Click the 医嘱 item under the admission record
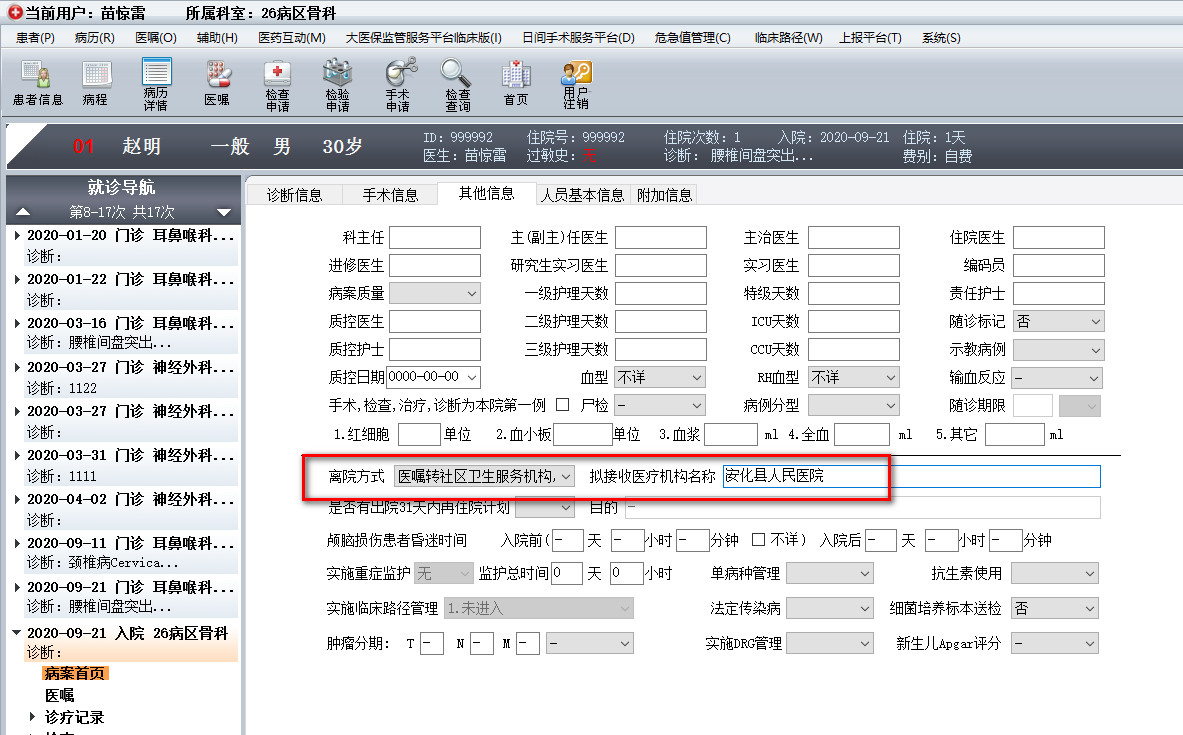1183x735 pixels. coord(59,695)
